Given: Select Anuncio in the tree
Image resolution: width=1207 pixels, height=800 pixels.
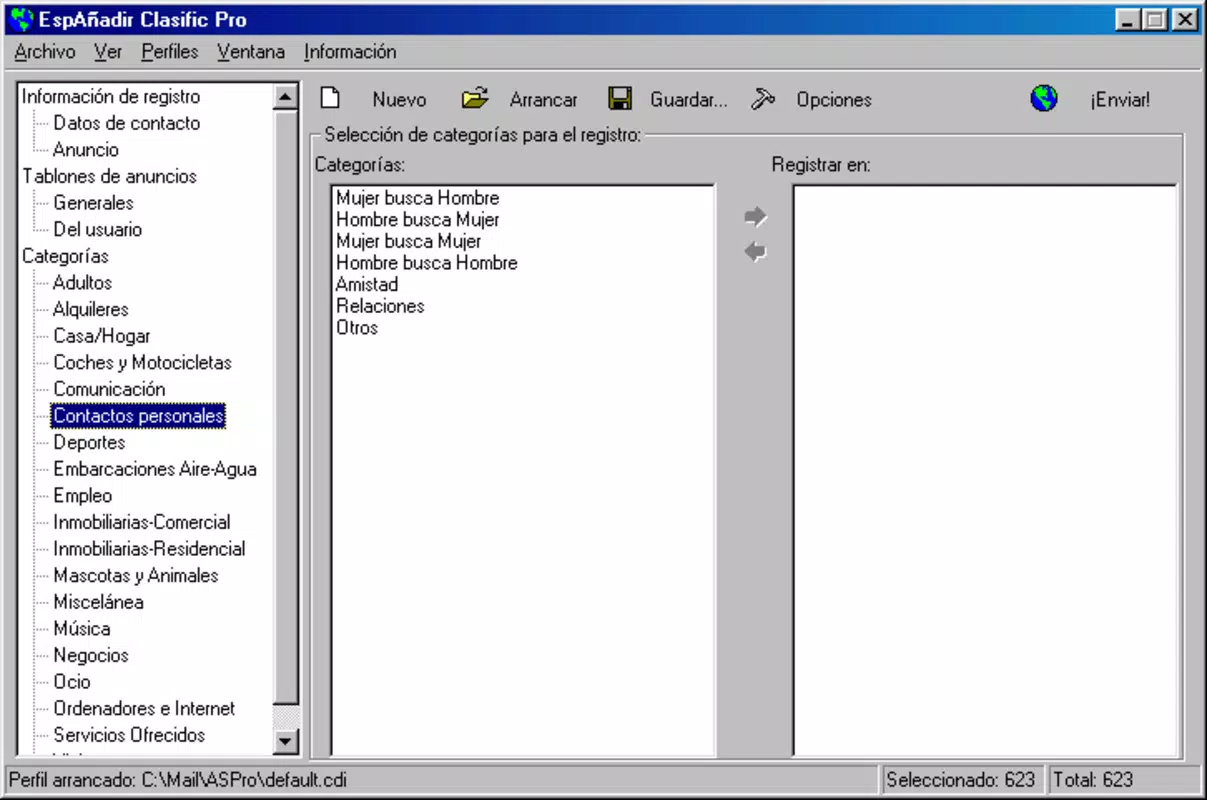Looking at the screenshot, I should tap(86, 150).
